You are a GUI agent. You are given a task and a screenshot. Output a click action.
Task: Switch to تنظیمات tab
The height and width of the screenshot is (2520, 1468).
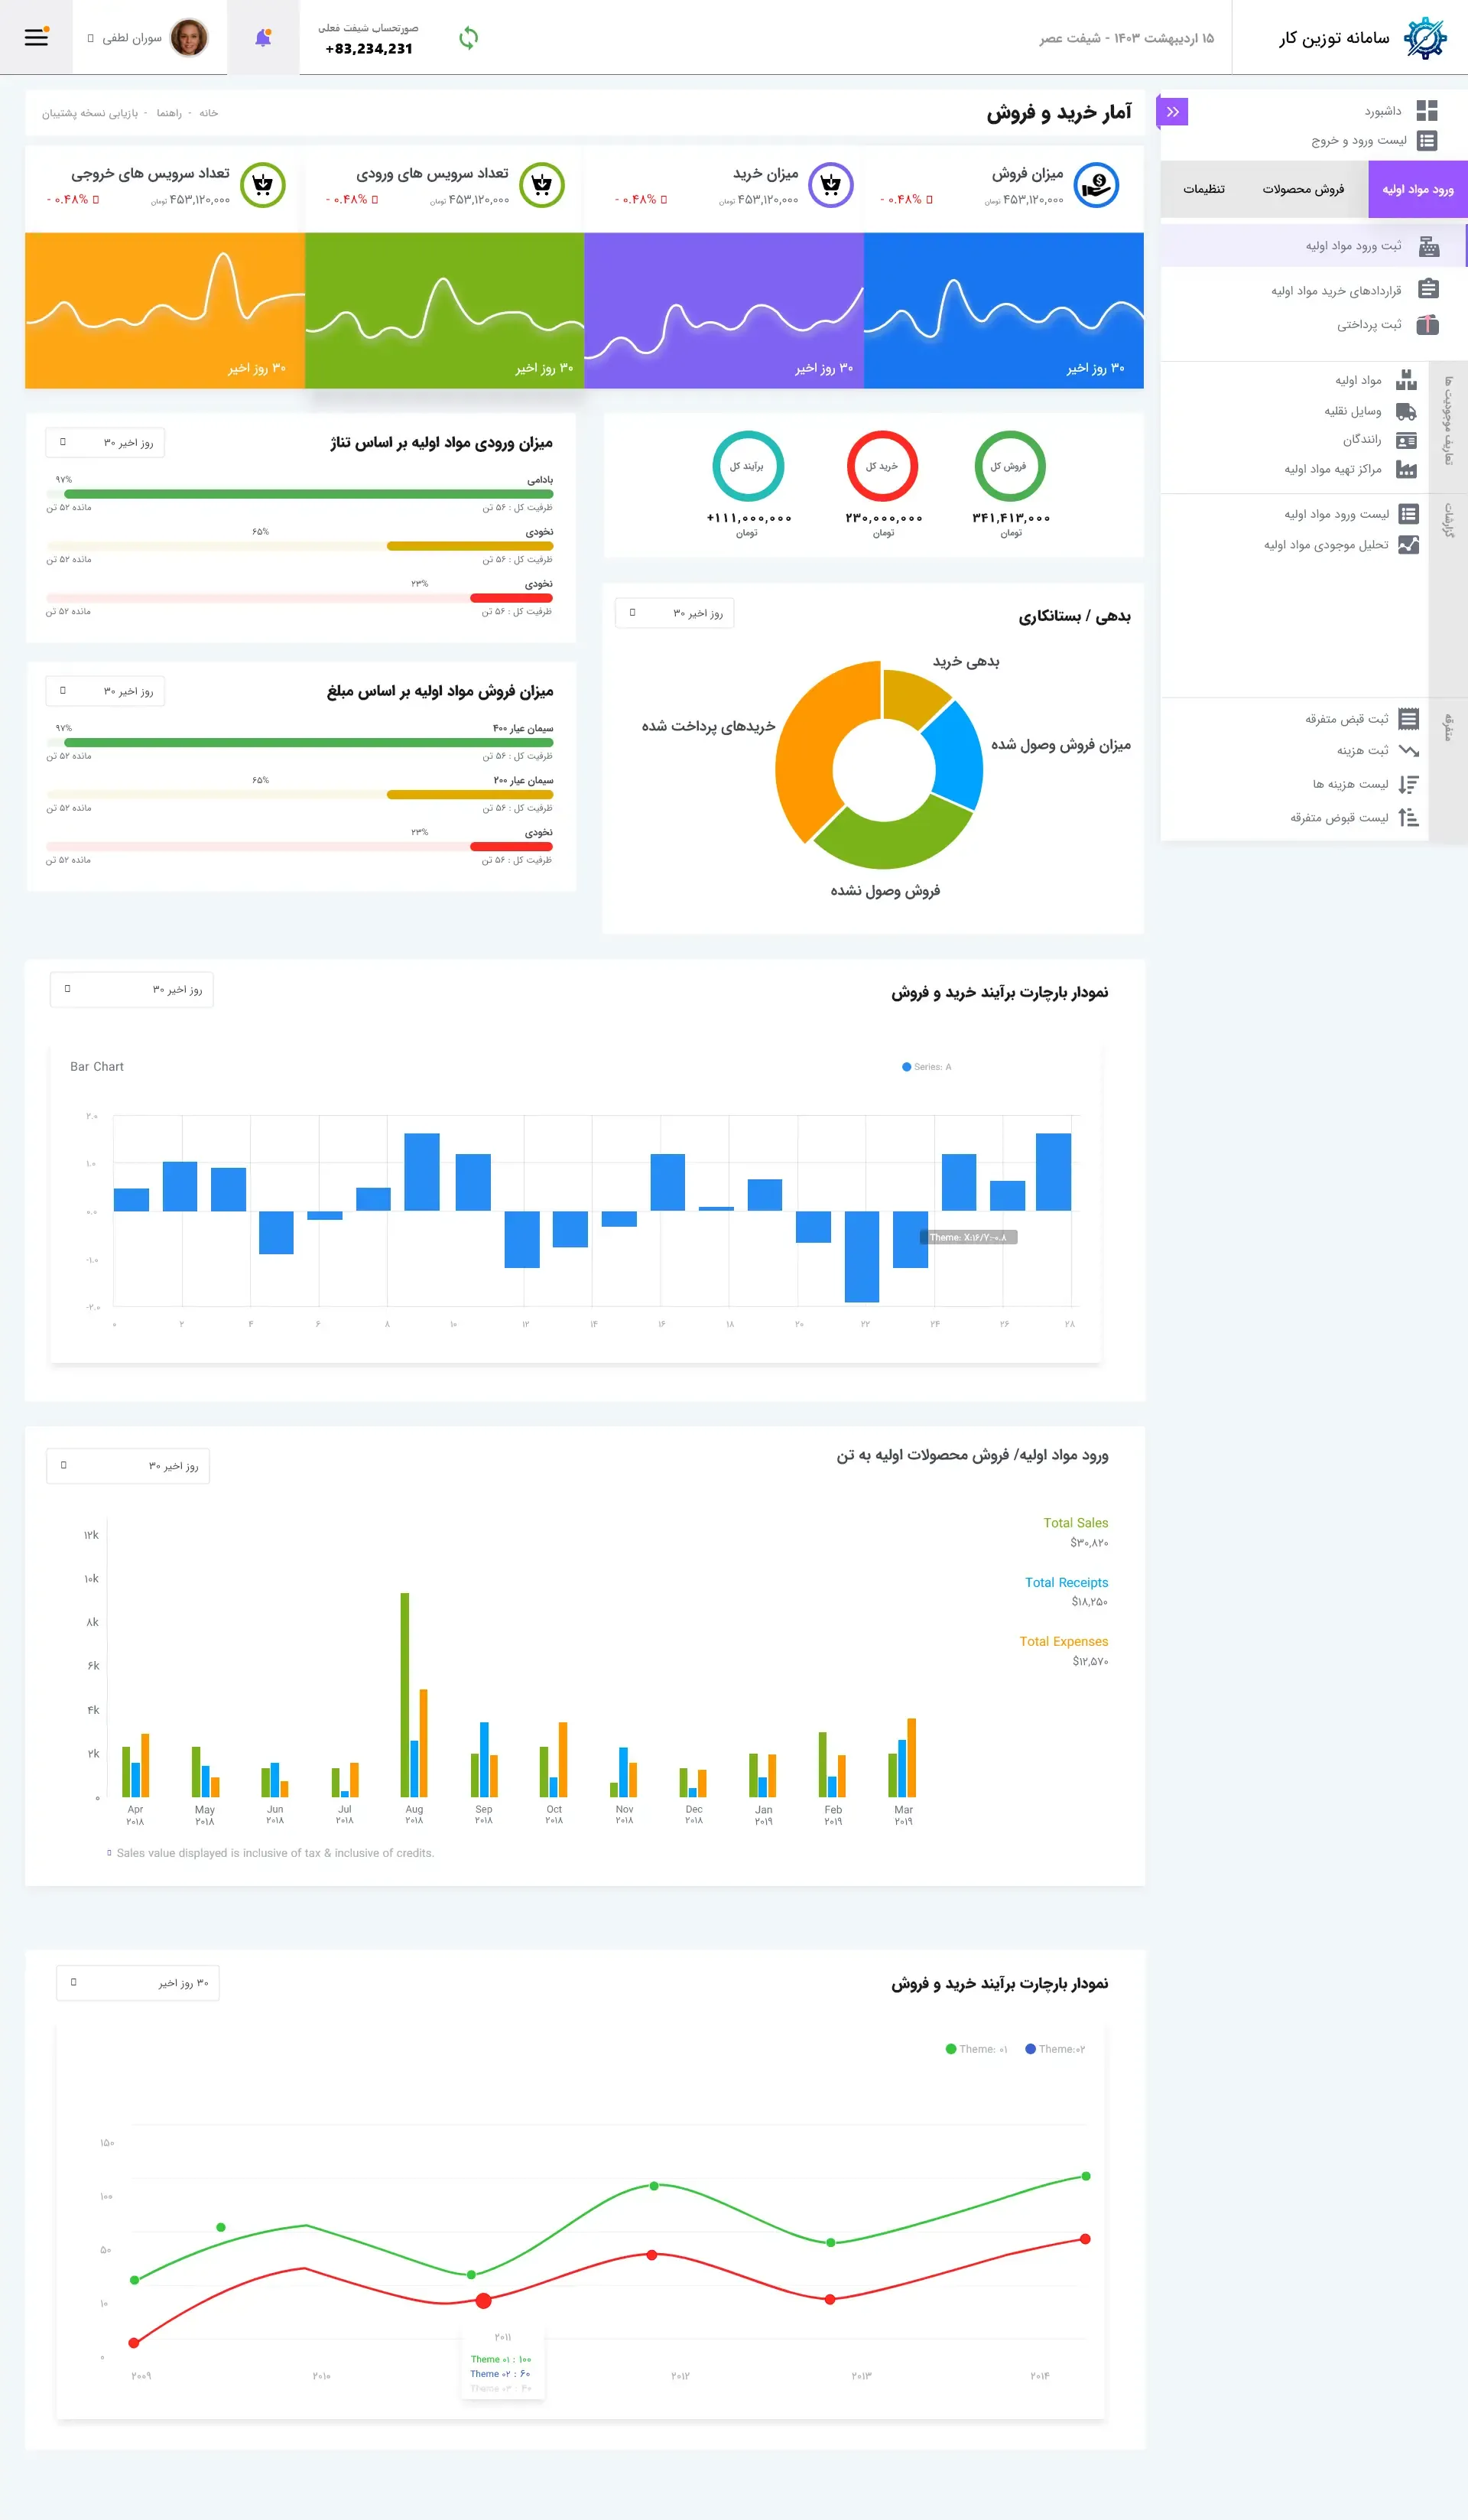pos(1203,189)
